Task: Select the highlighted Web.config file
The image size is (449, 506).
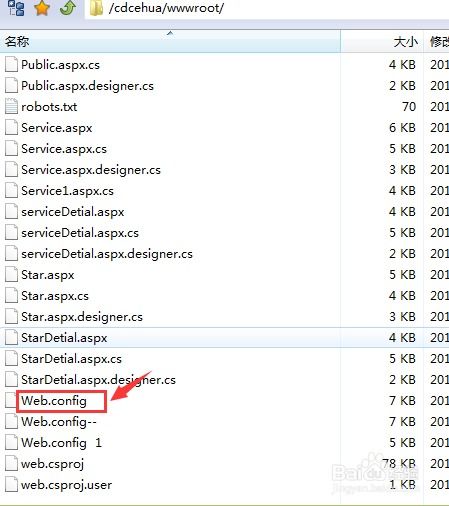Action: coord(54,401)
